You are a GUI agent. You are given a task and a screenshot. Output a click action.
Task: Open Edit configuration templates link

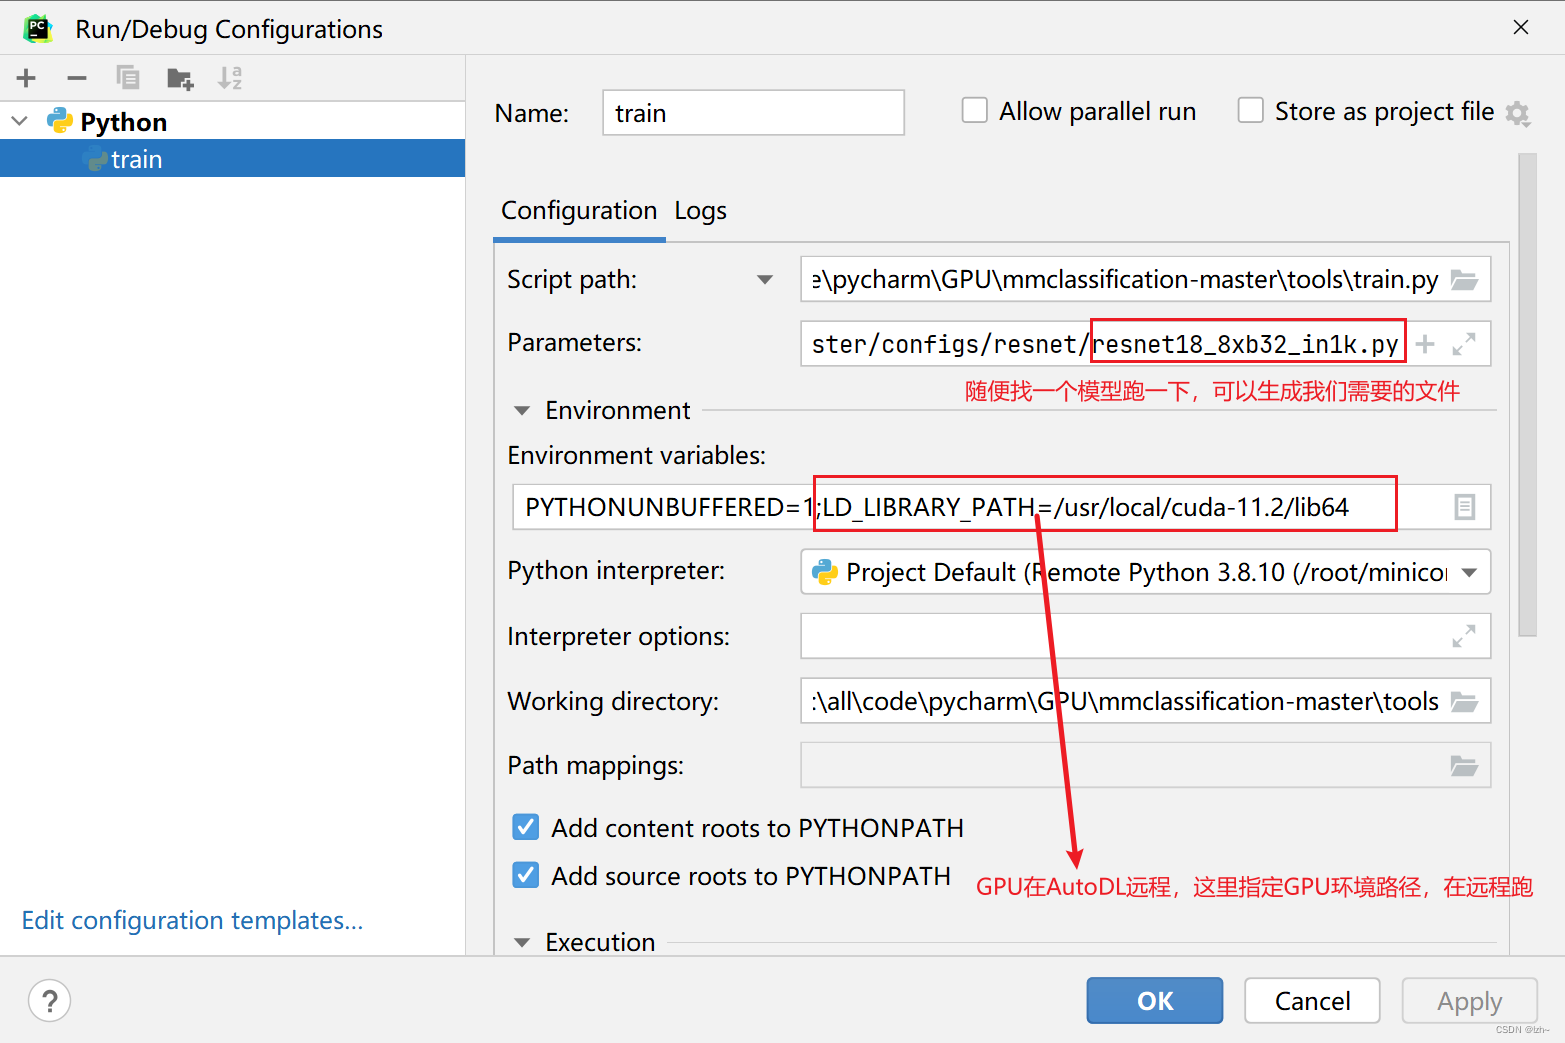click(x=192, y=920)
